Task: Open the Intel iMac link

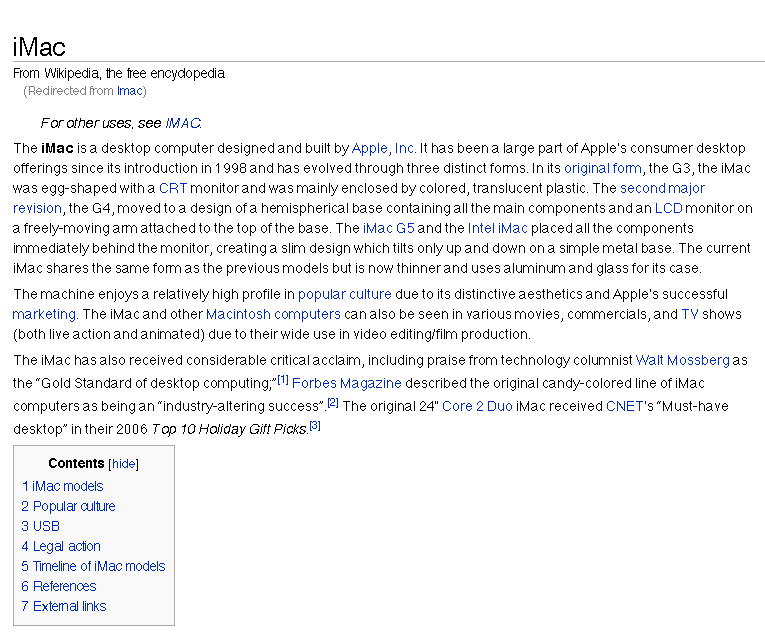Action: pyautogui.click(x=498, y=228)
